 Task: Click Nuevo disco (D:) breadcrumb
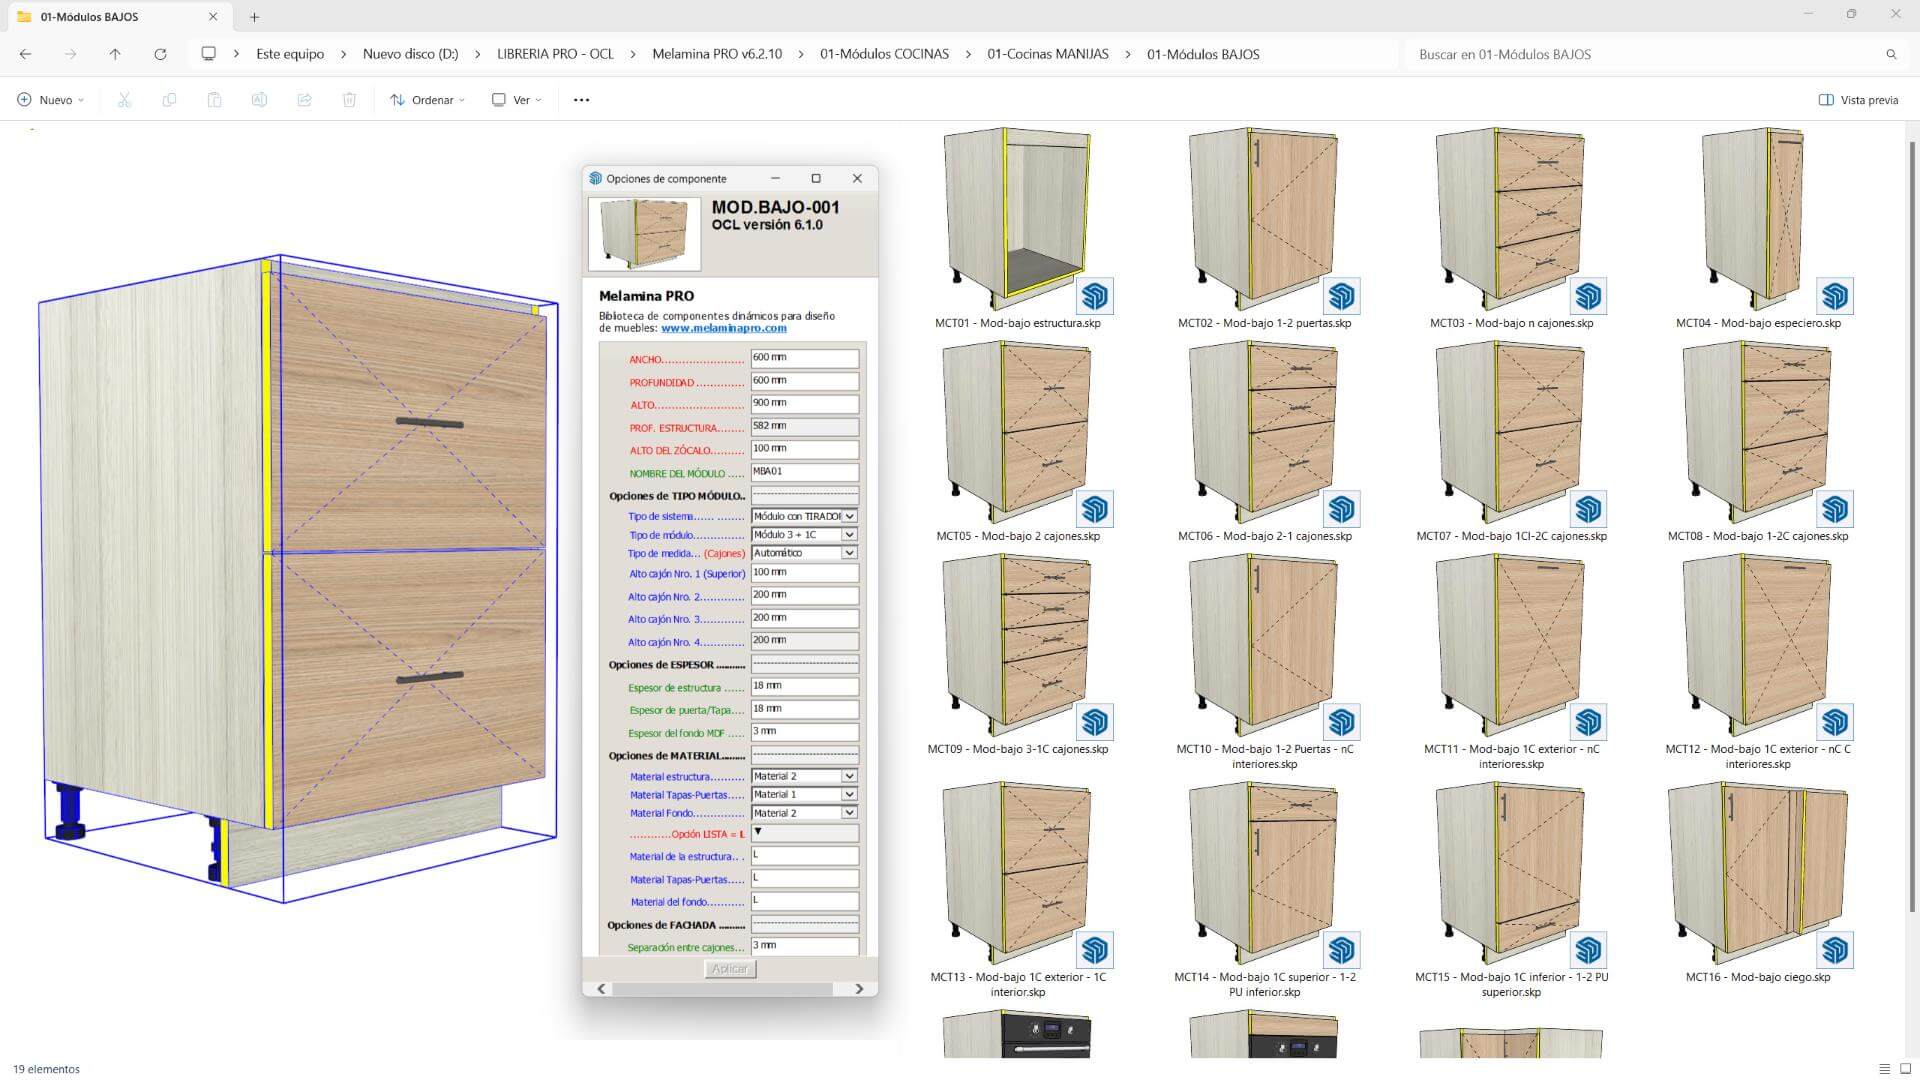pyautogui.click(x=410, y=54)
